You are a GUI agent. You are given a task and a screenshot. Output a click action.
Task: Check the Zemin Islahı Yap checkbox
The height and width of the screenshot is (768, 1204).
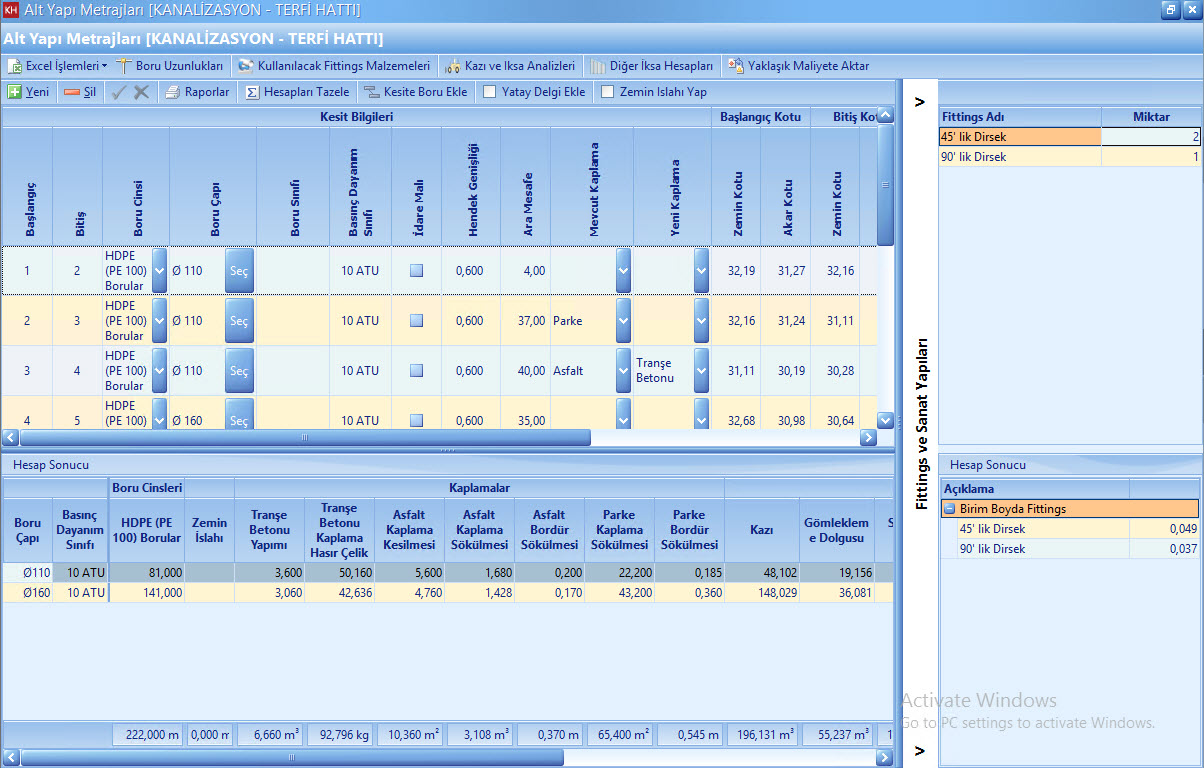608,92
